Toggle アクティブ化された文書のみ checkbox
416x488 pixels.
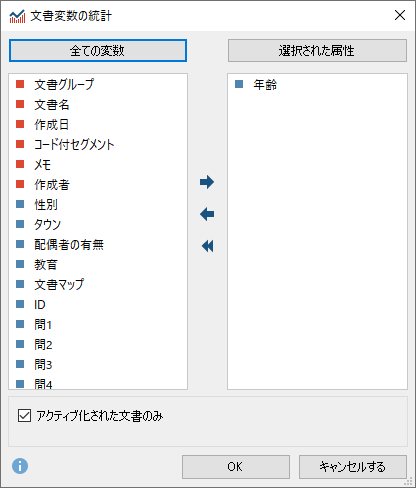coord(24,416)
